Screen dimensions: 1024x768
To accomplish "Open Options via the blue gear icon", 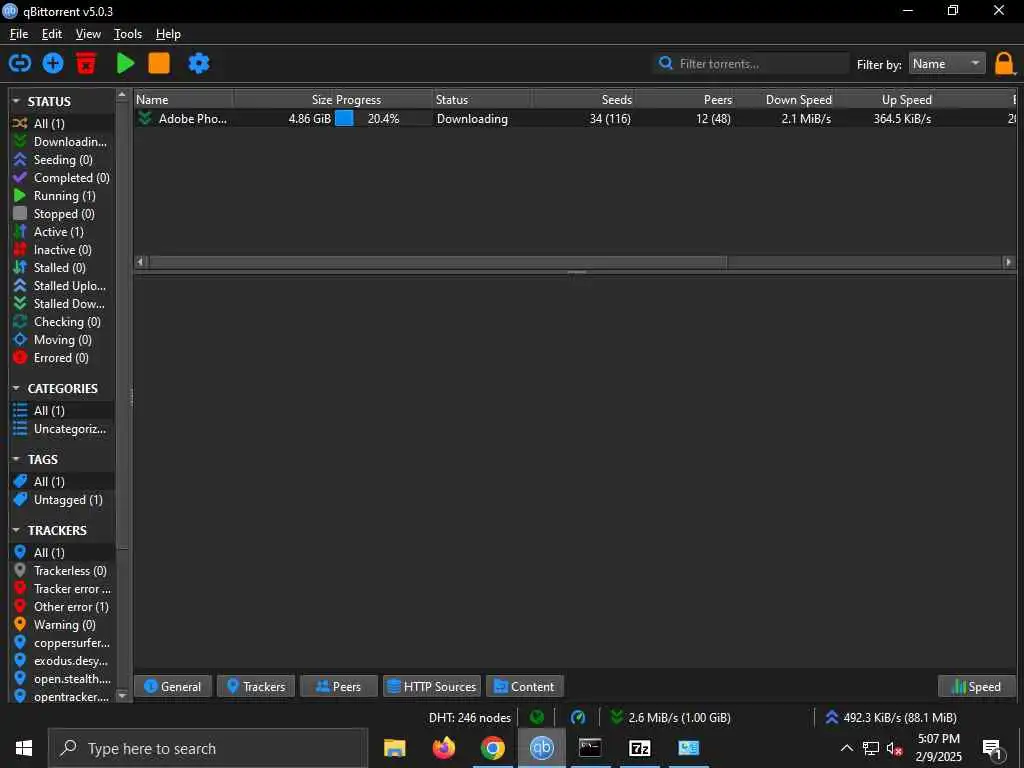I will pos(199,63).
